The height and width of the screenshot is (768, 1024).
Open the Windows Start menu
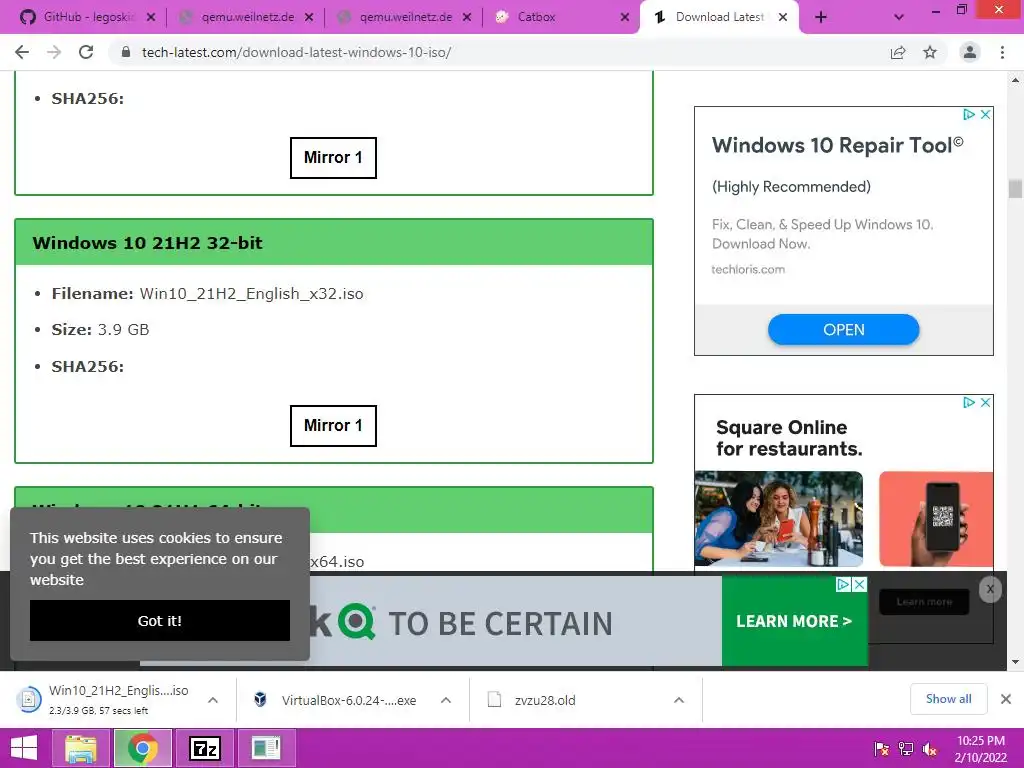(24, 748)
